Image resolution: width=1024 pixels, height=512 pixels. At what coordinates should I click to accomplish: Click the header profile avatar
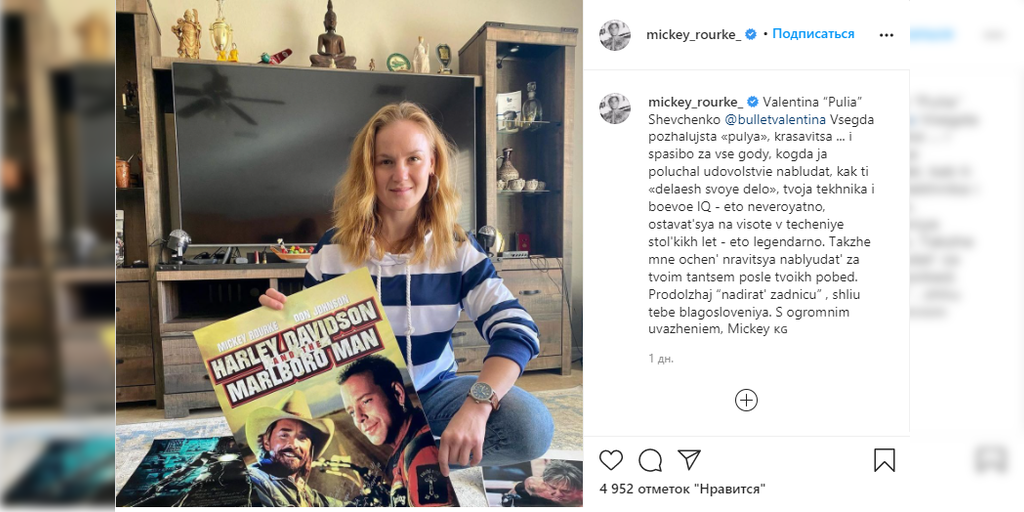click(x=615, y=35)
